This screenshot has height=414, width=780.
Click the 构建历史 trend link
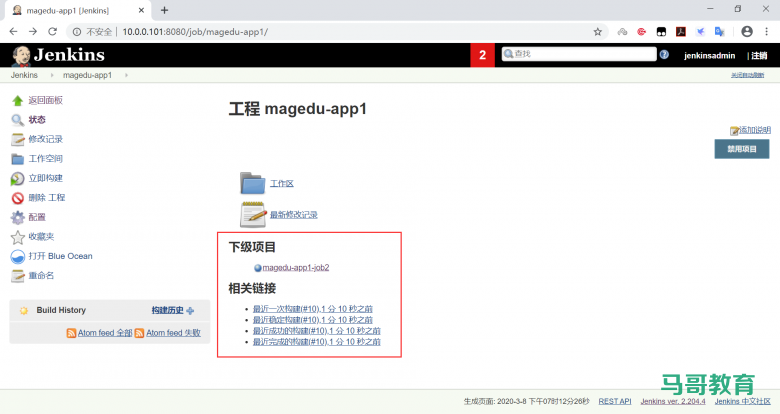coord(168,310)
